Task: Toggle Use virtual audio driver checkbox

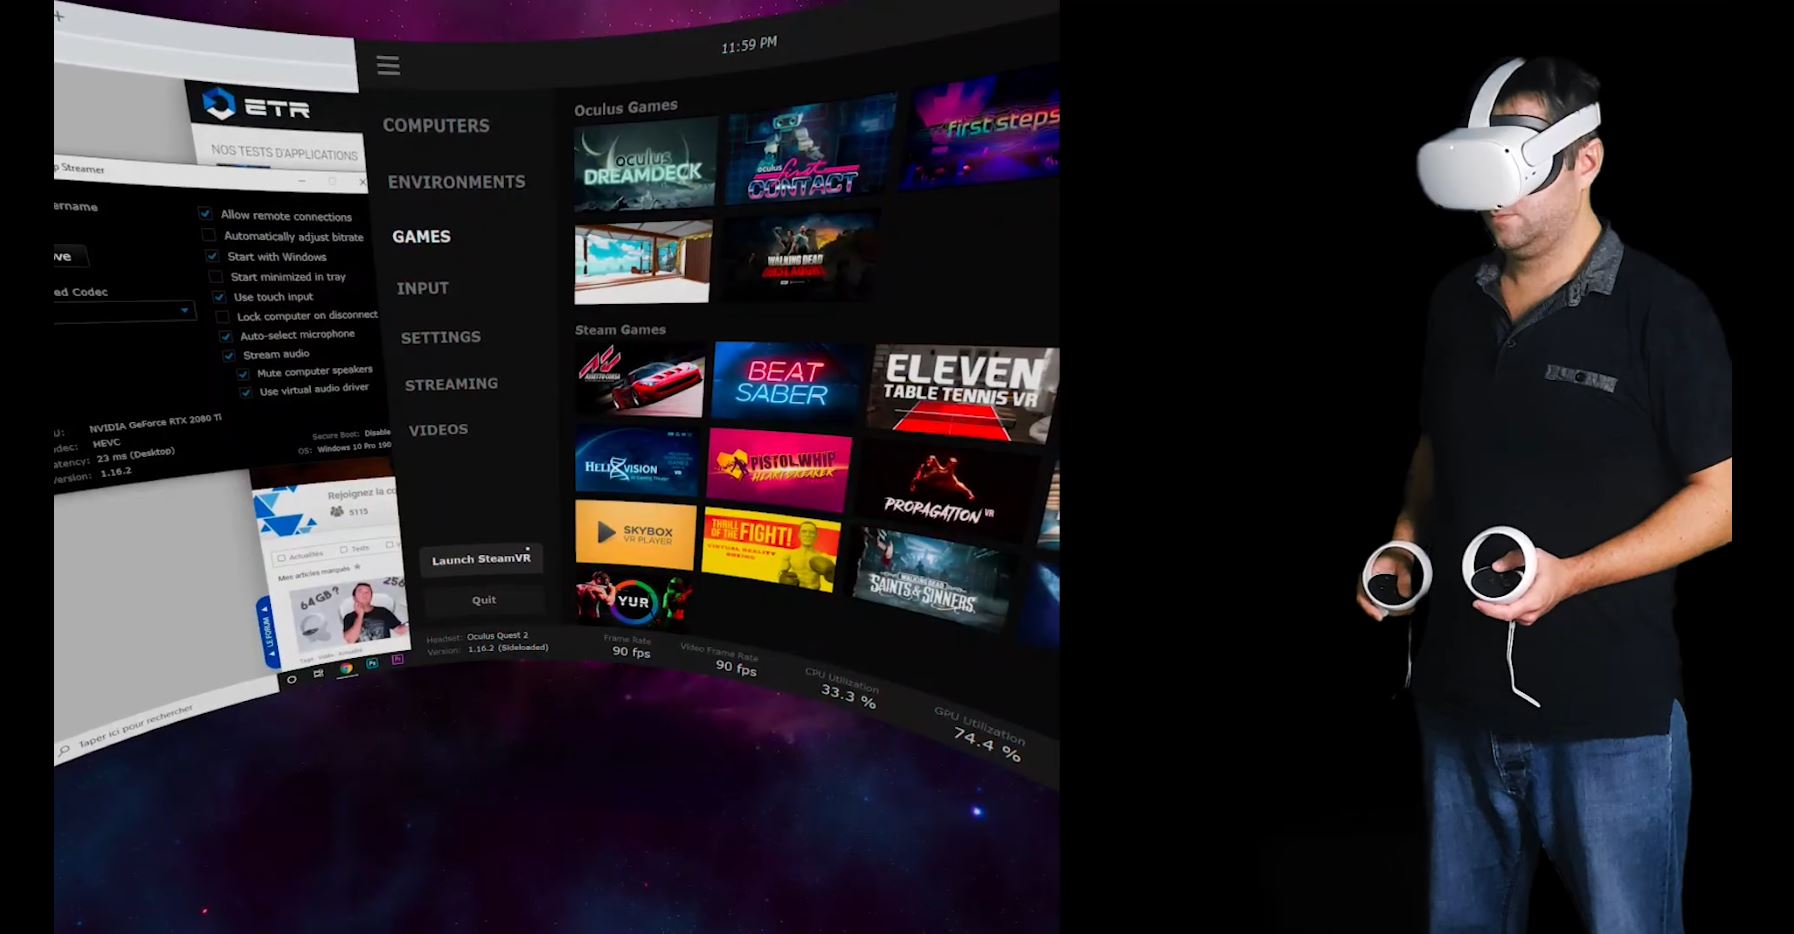Action: (246, 392)
